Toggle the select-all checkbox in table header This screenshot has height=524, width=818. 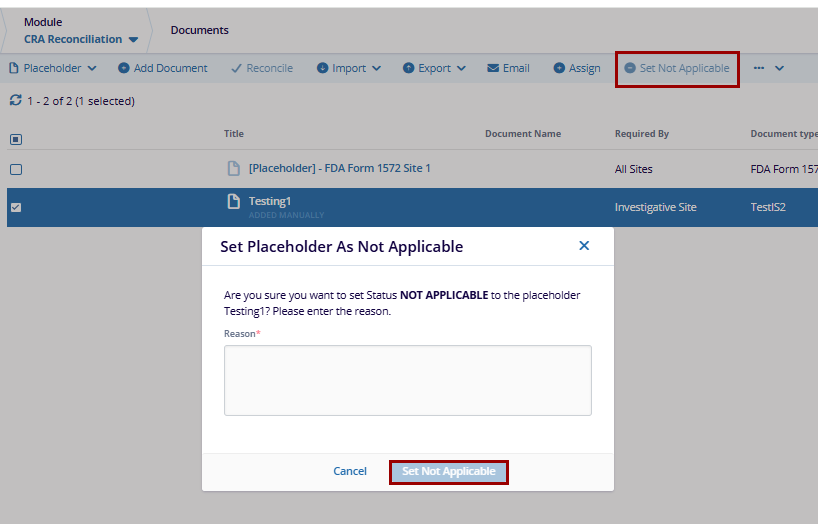point(16,139)
